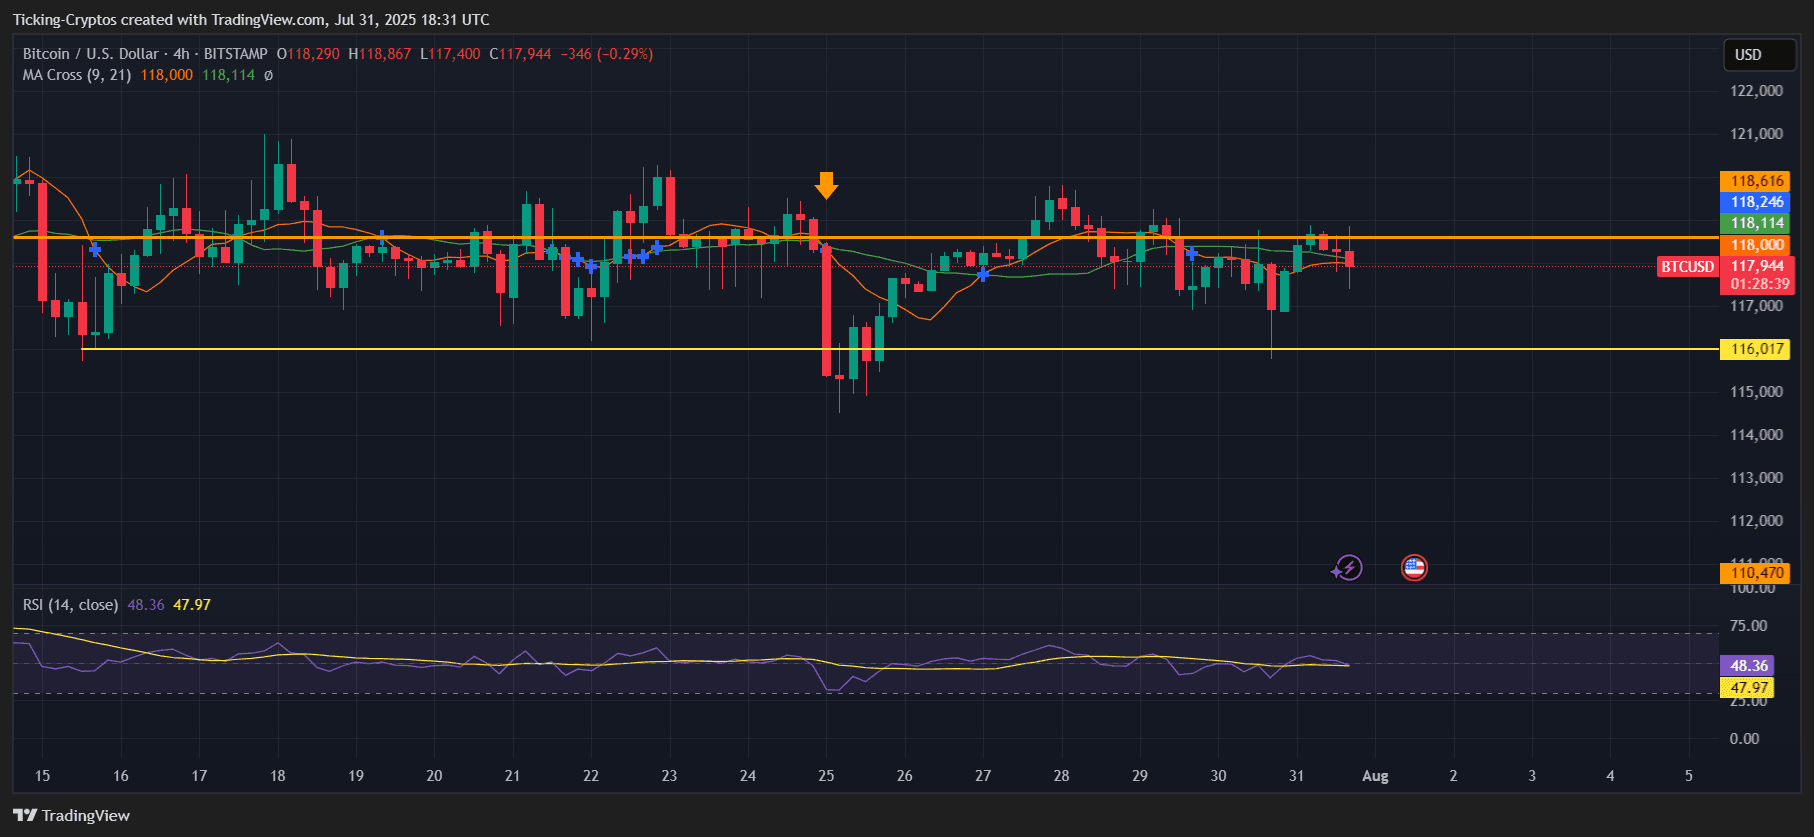The height and width of the screenshot is (837, 1814).
Task: Click the Aug label on the time axis
Action: [x=1375, y=776]
